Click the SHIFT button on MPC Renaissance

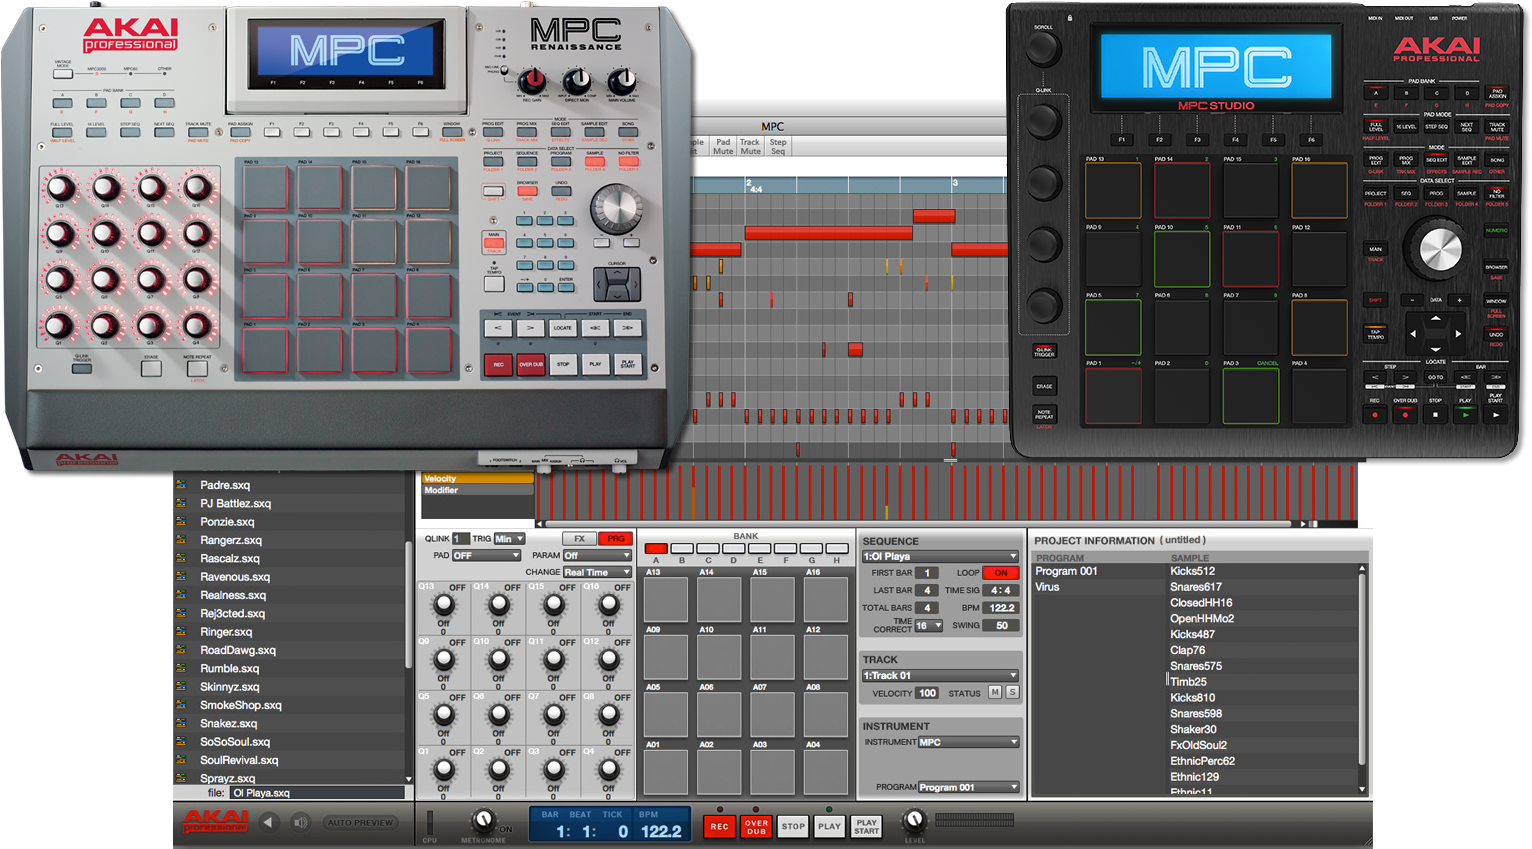(x=494, y=191)
